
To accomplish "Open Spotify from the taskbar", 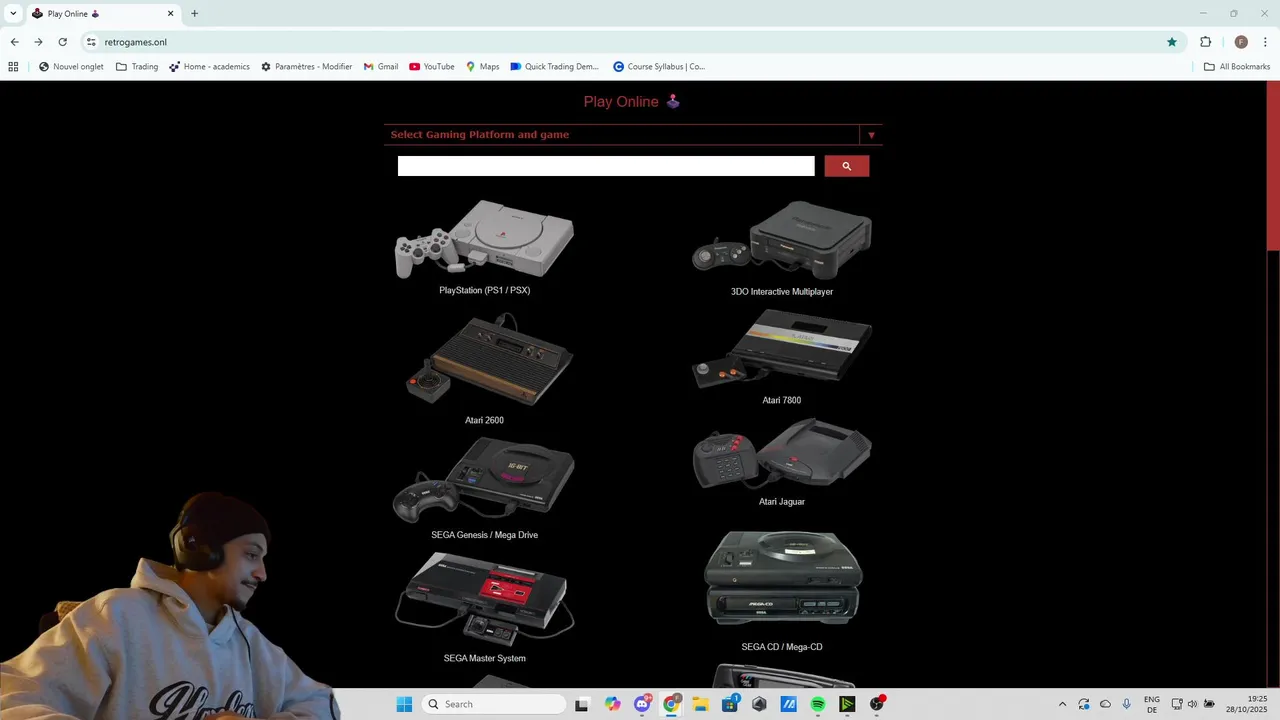I will tap(818, 704).
